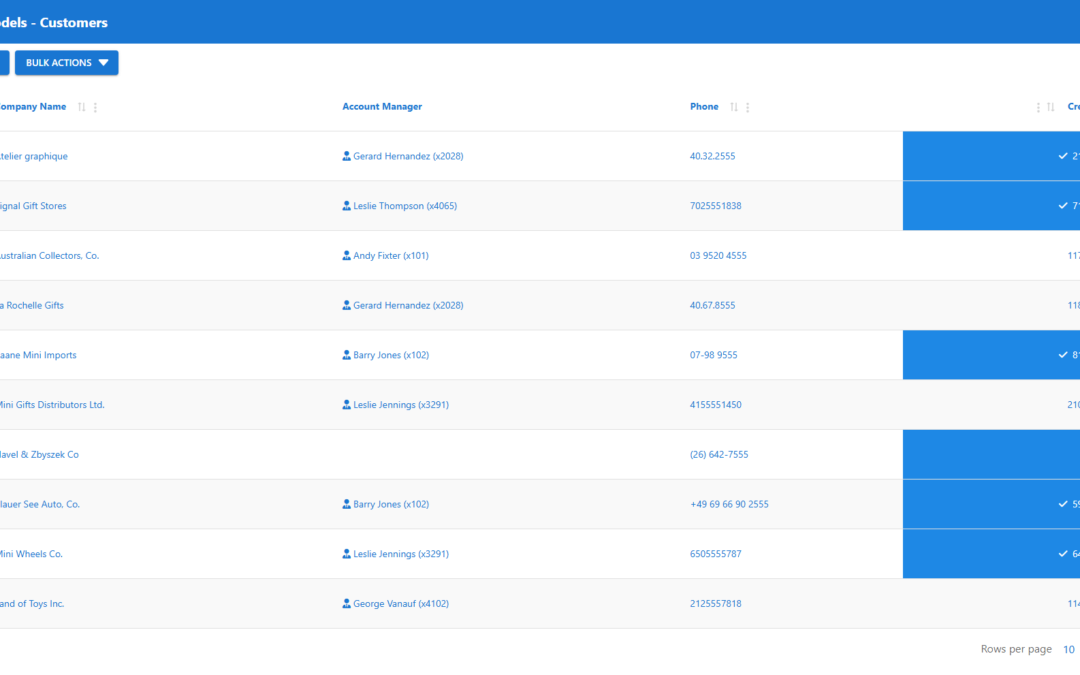Click phone number 4155551450
The image size is (1080, 675).
[x=716, y=404]
